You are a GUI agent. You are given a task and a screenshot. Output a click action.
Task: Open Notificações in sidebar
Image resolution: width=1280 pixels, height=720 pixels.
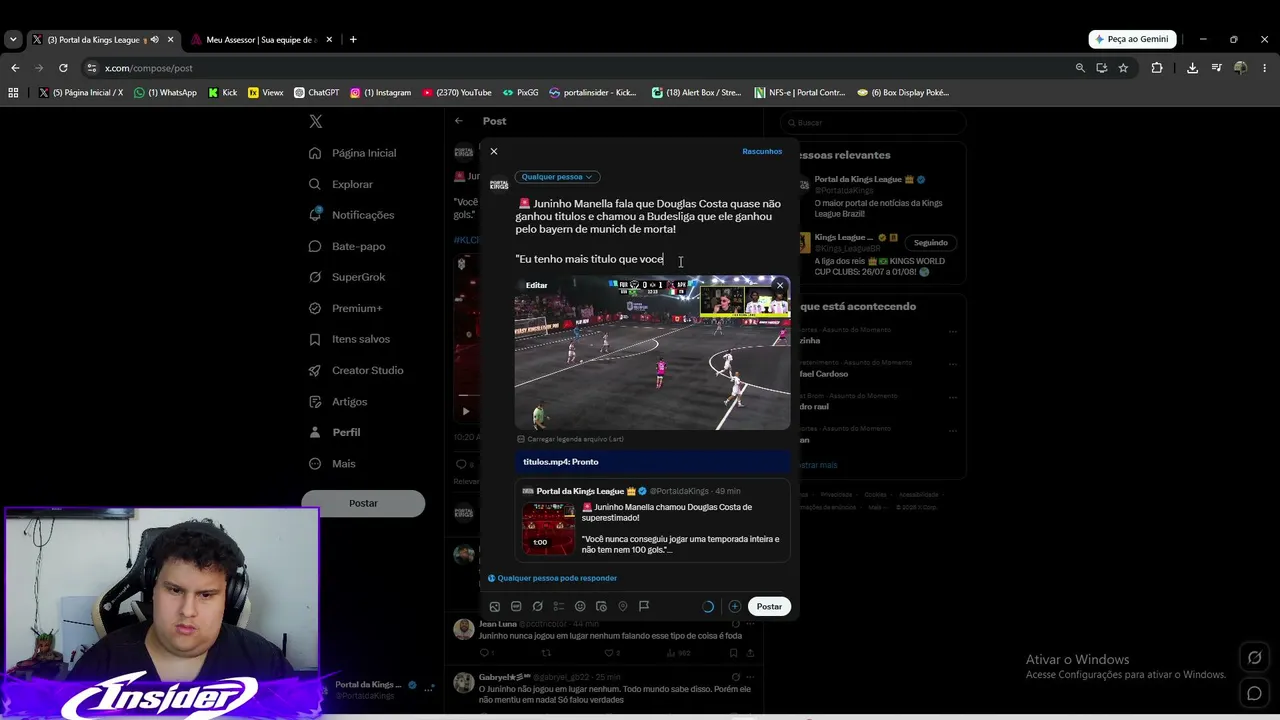pyautogui.click(x=352, y=215)
